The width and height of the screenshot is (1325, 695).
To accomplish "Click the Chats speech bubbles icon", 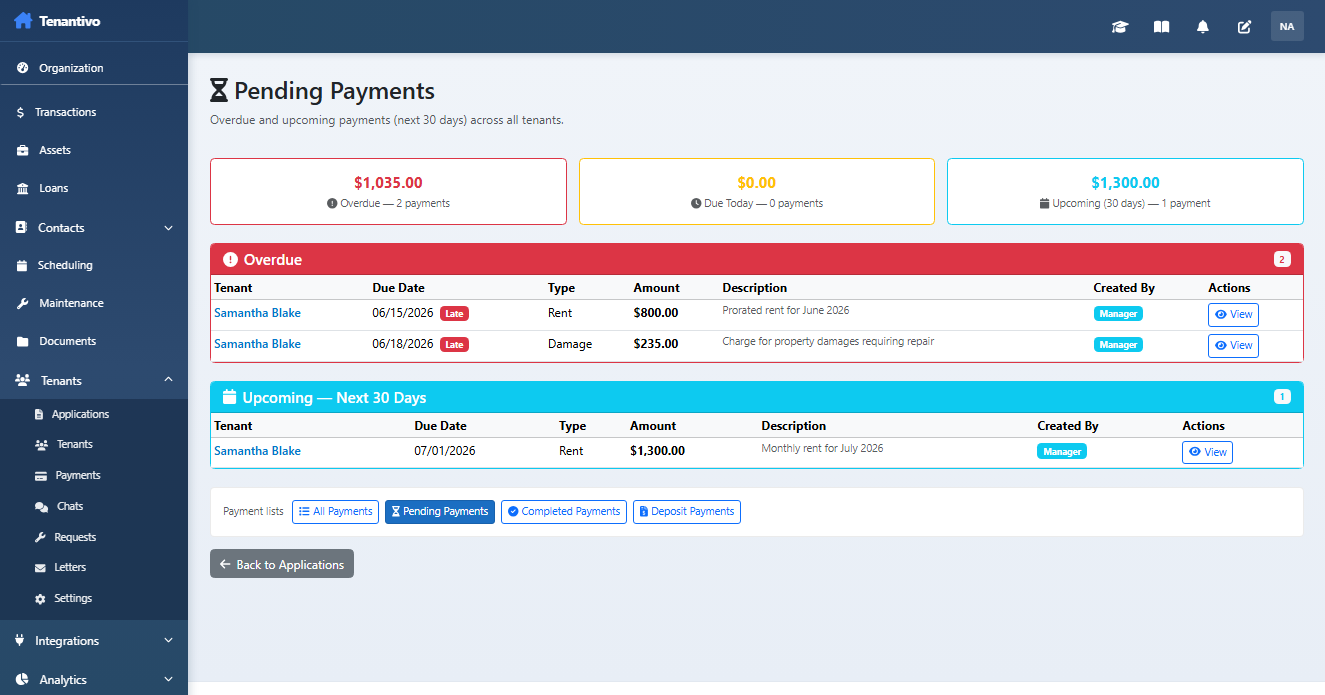I will click(41, 507).
